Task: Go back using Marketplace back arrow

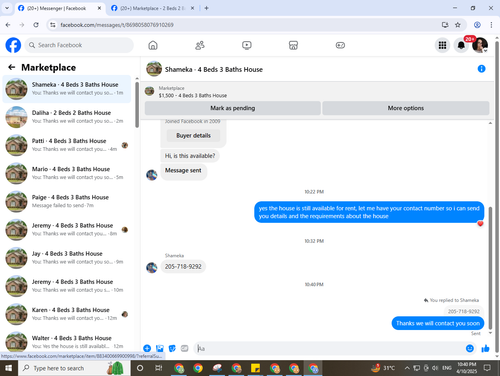Action: pos(12,67)
